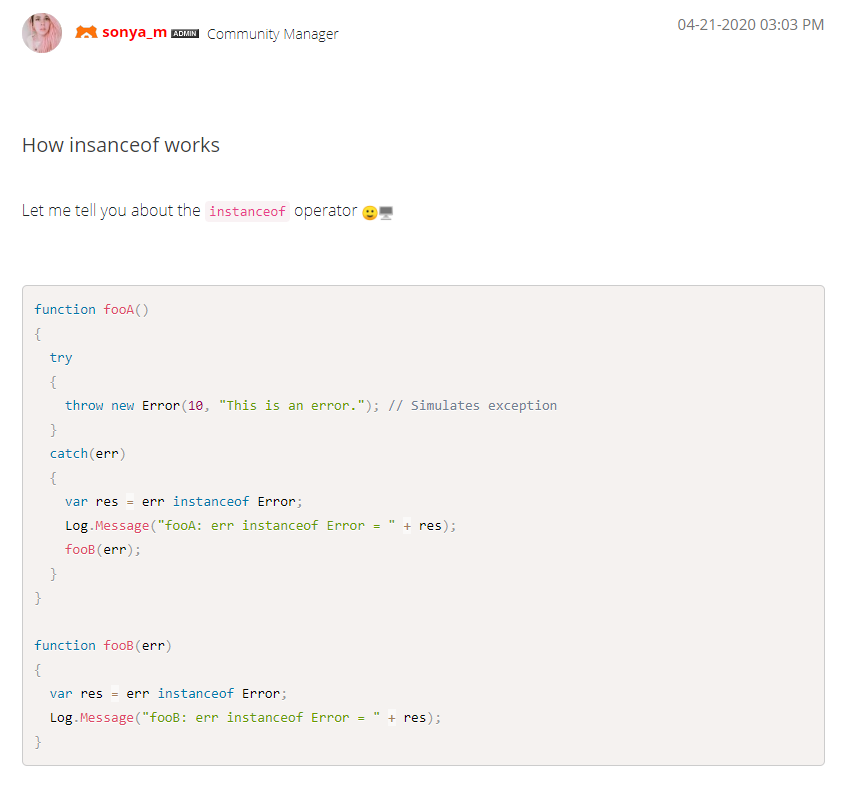Screen dimensions: 845x785
Task: Click sonya_m's profile avatar picture
Action: pyautogui.click(x=42, y=34)
